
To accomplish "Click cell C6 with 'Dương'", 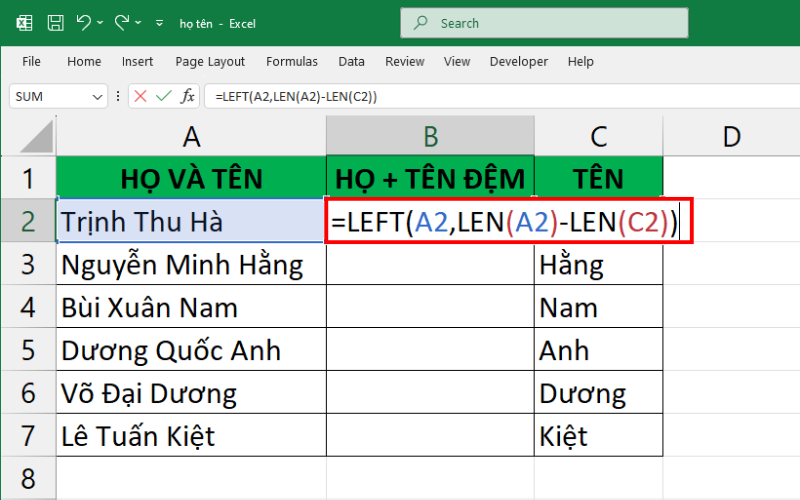I will pos(598,392).
